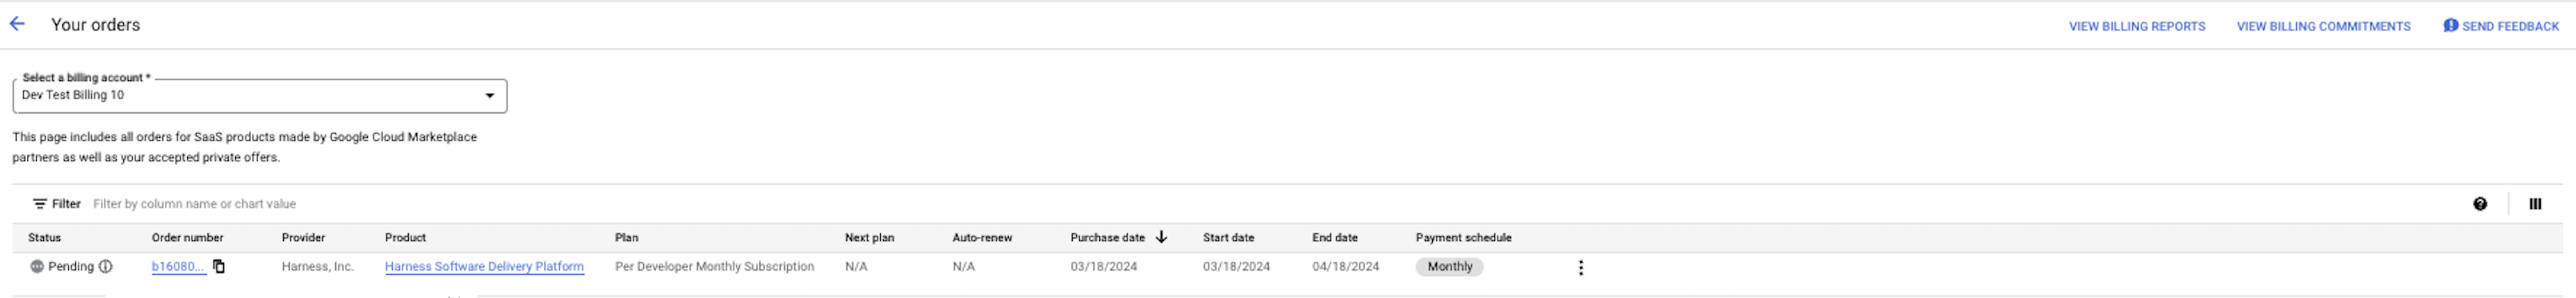Open the three-dot row actions menu

click(x=1580, y=268)
